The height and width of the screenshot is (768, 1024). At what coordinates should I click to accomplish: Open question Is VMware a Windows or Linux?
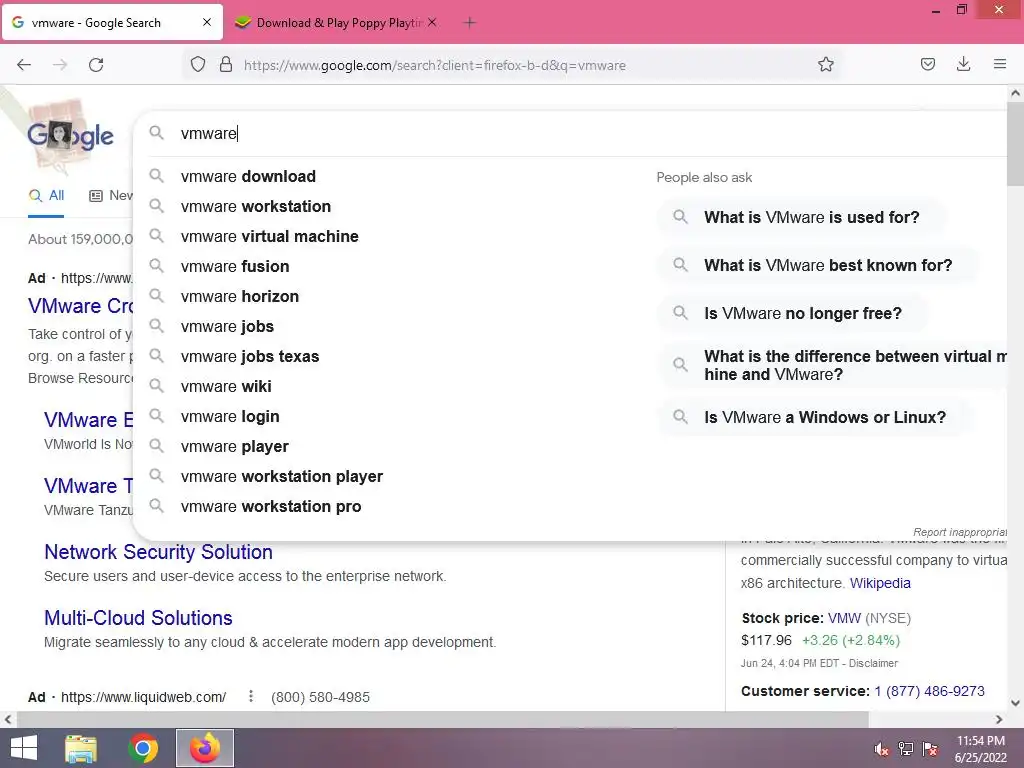coord(815,417)
